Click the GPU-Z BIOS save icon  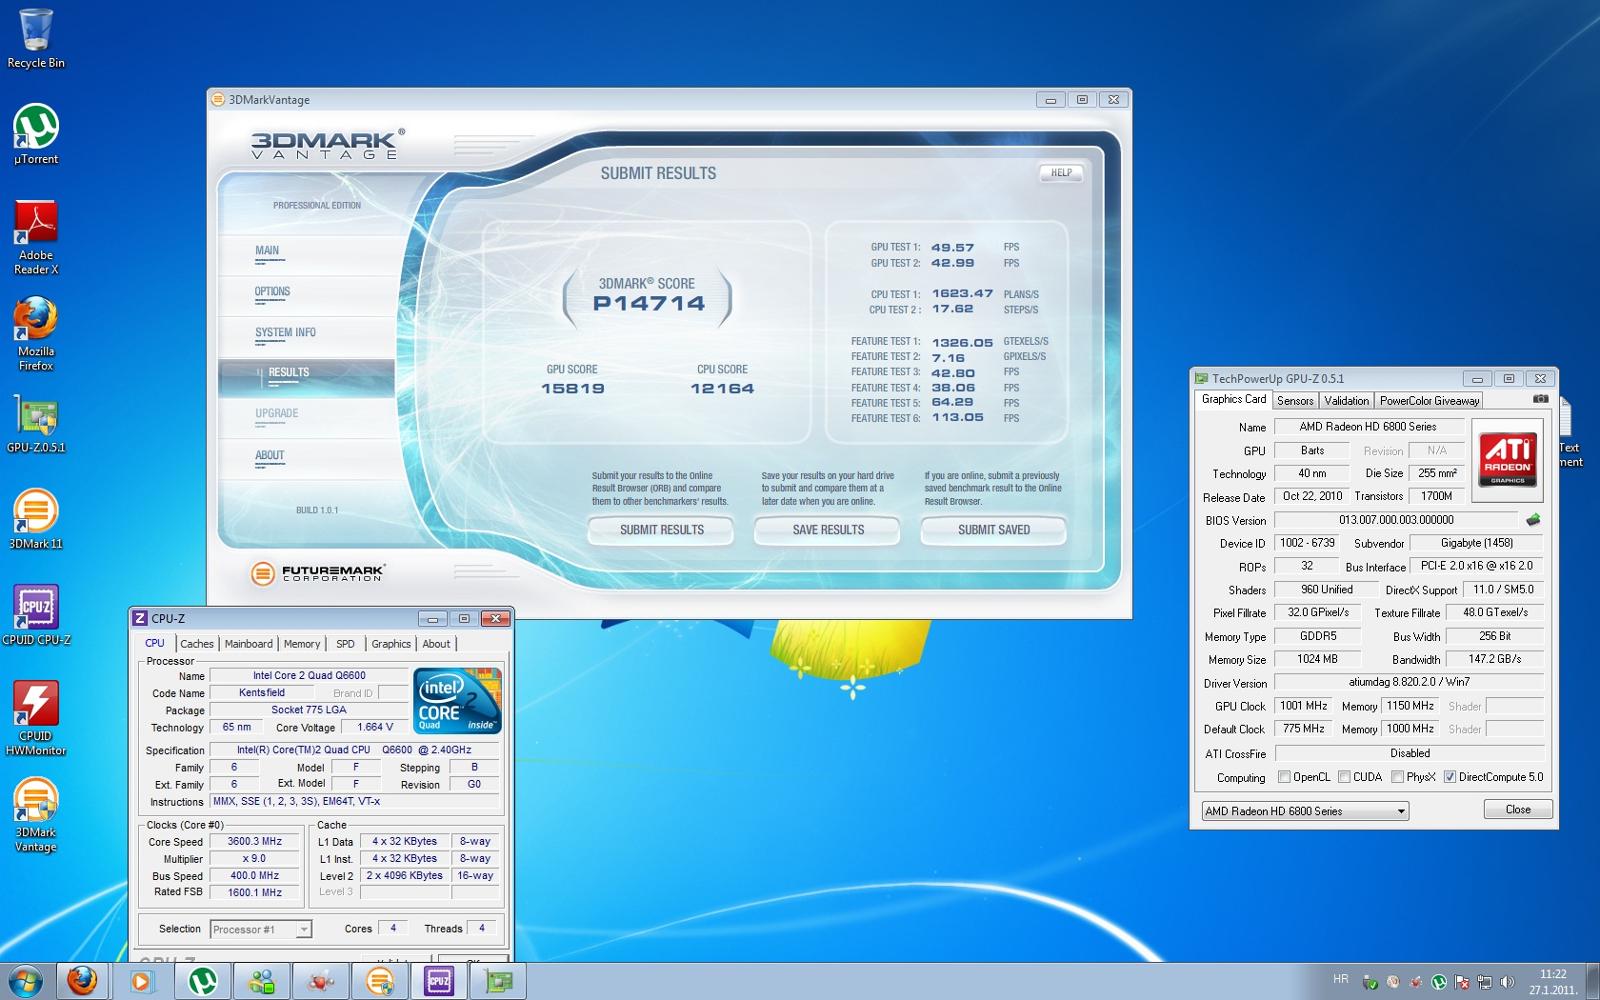1533,520
